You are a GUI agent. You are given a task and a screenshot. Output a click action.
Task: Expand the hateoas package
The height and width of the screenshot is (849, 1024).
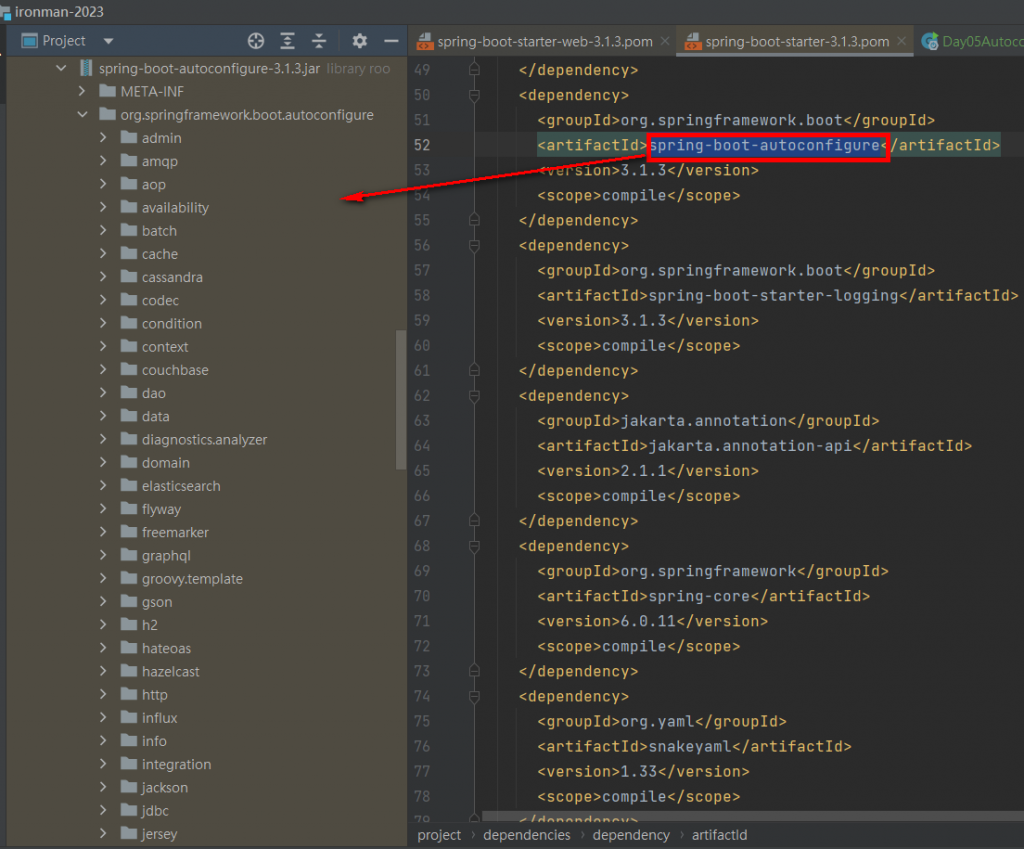tap(103, 648)
